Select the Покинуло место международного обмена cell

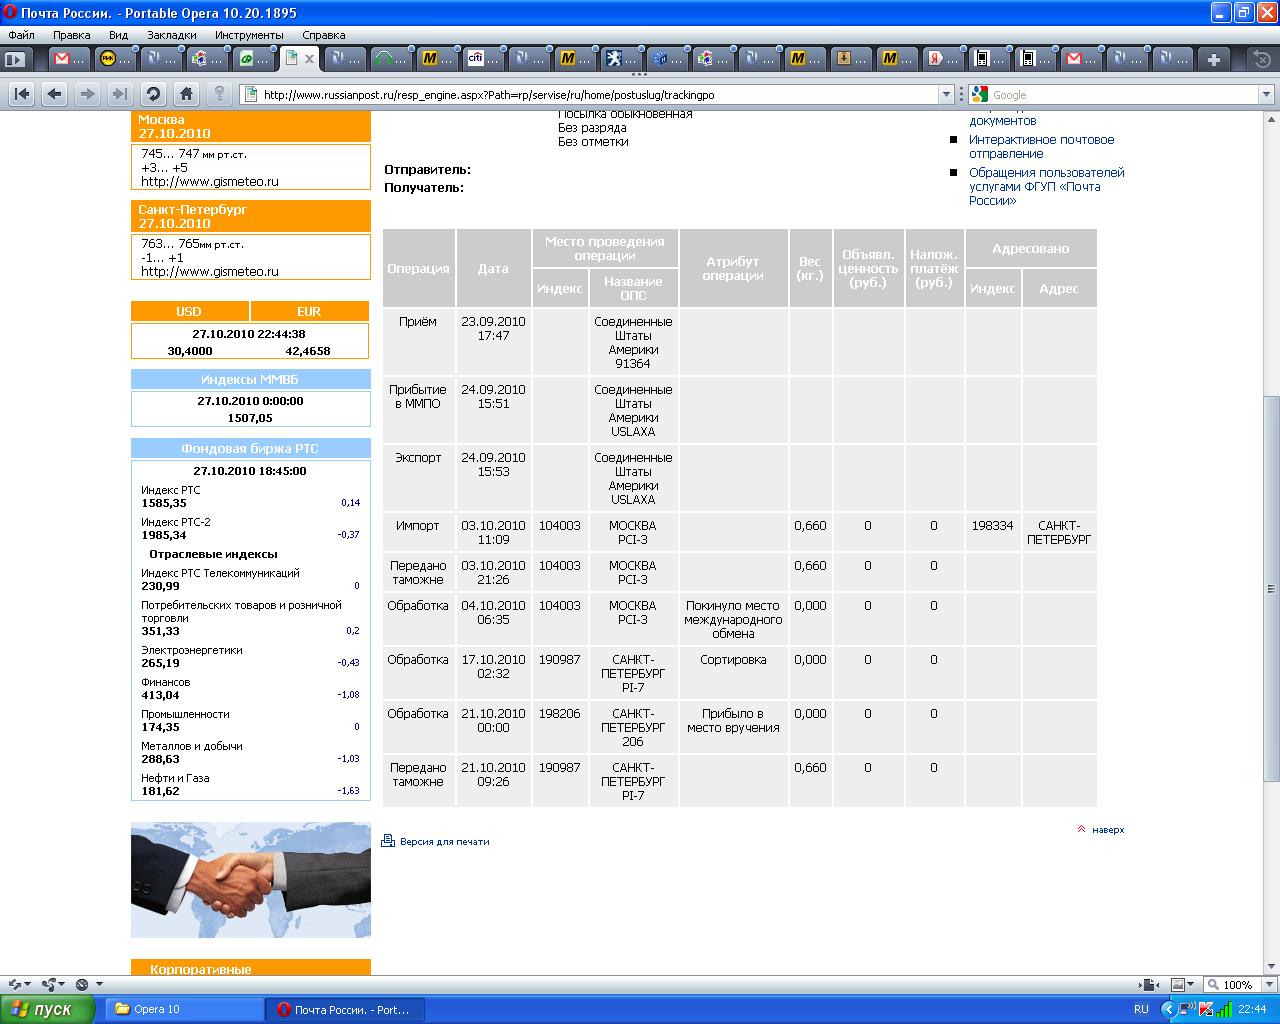(733, 619)
